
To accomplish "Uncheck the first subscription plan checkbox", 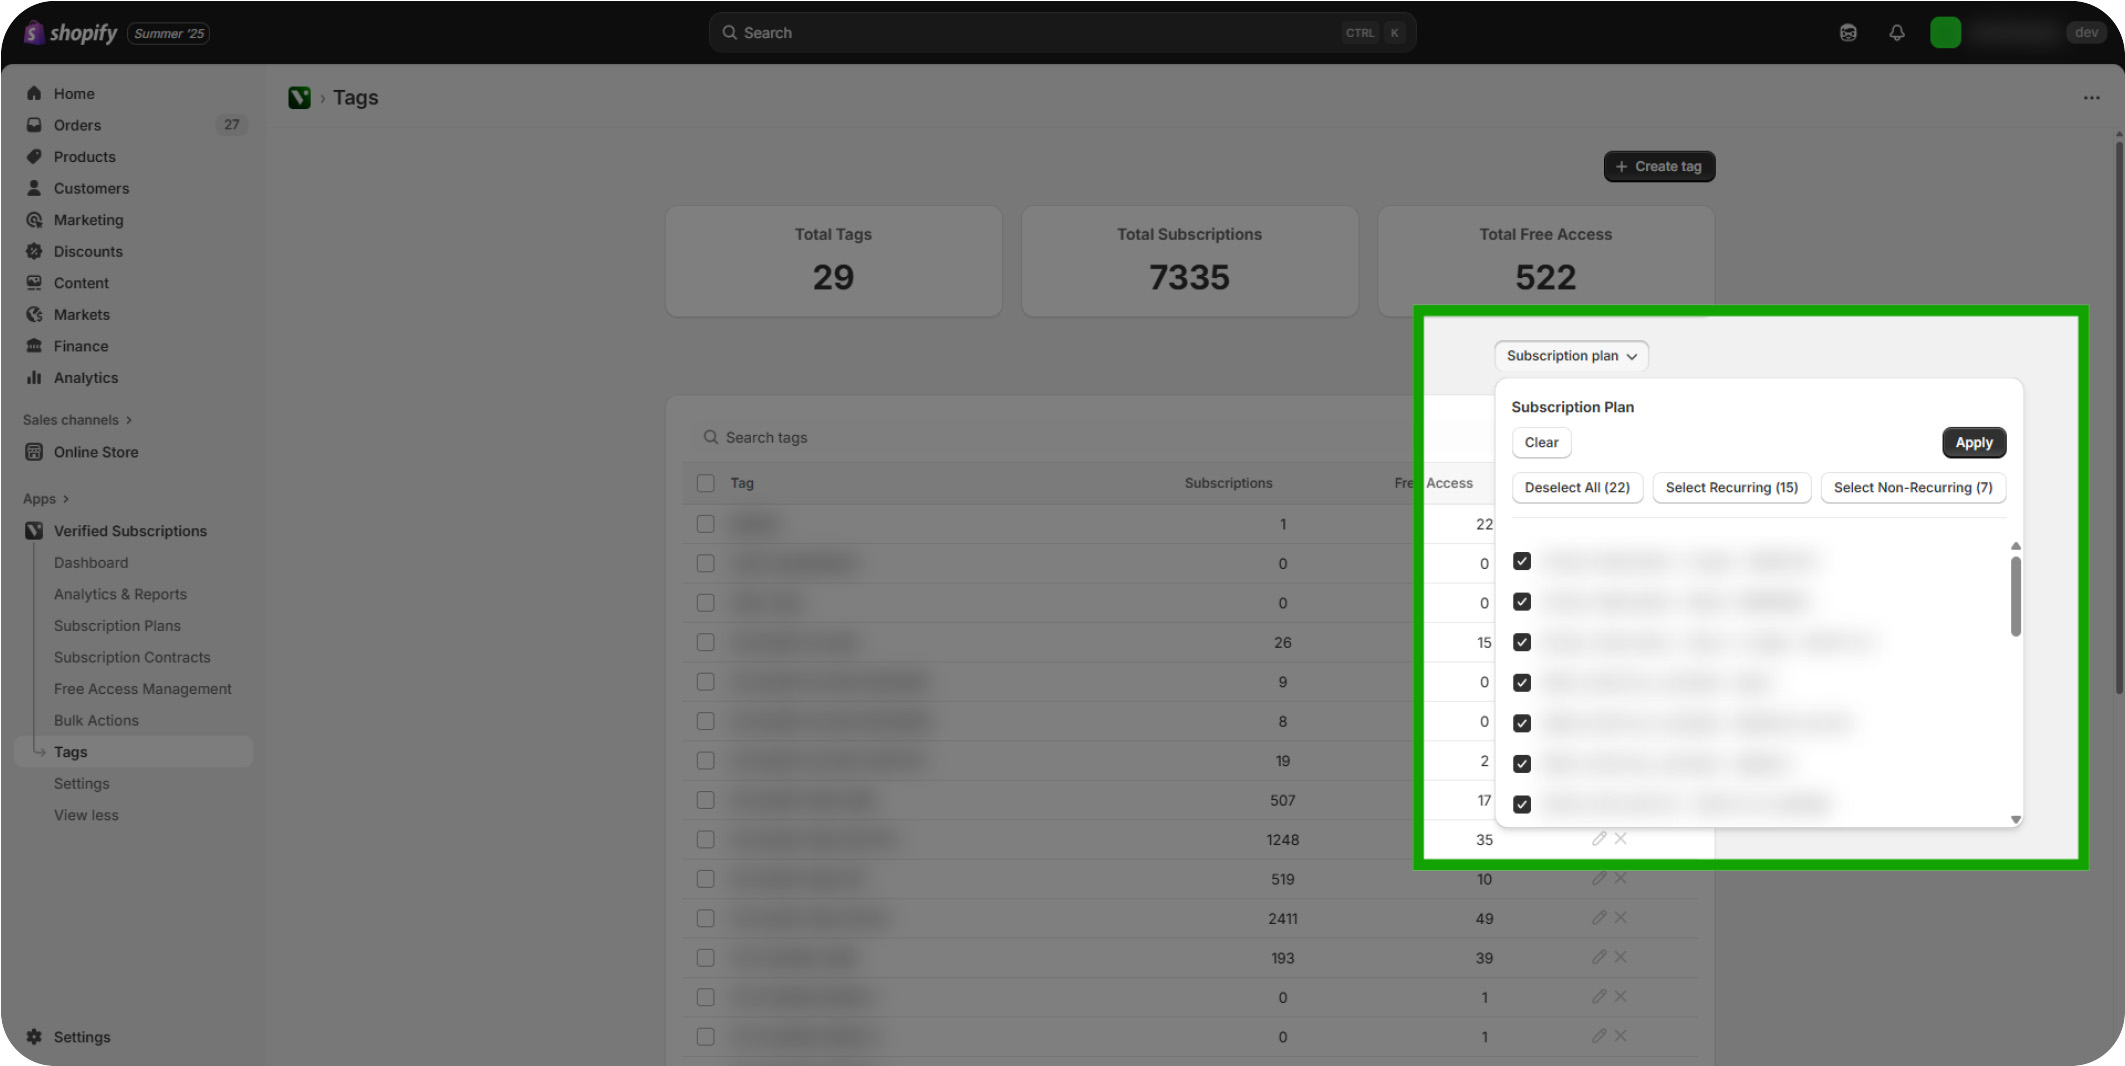I will tap(1522, 561).
